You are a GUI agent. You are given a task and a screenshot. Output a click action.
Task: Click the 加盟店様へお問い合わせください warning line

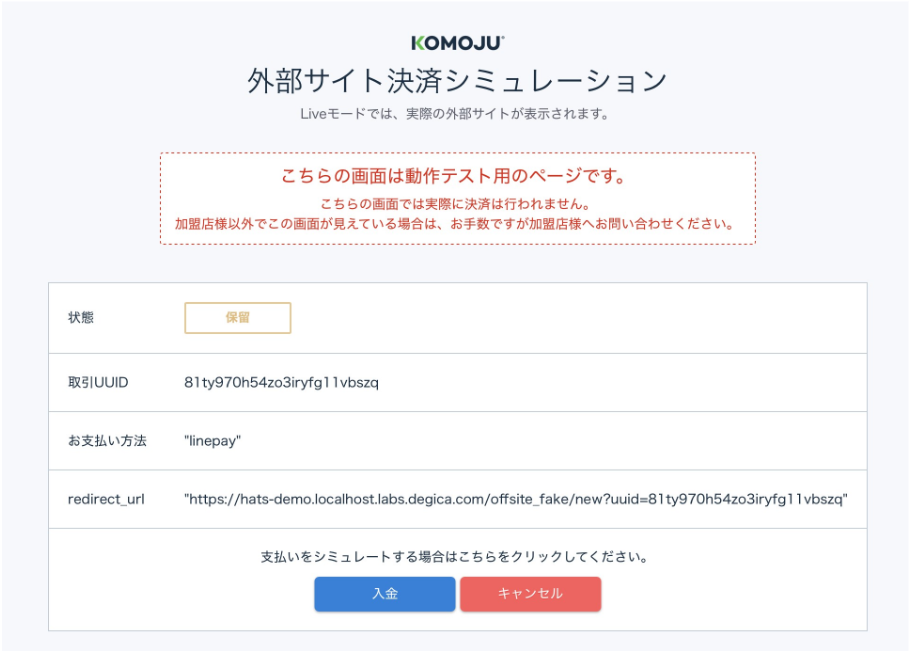[x=456, y=224]
